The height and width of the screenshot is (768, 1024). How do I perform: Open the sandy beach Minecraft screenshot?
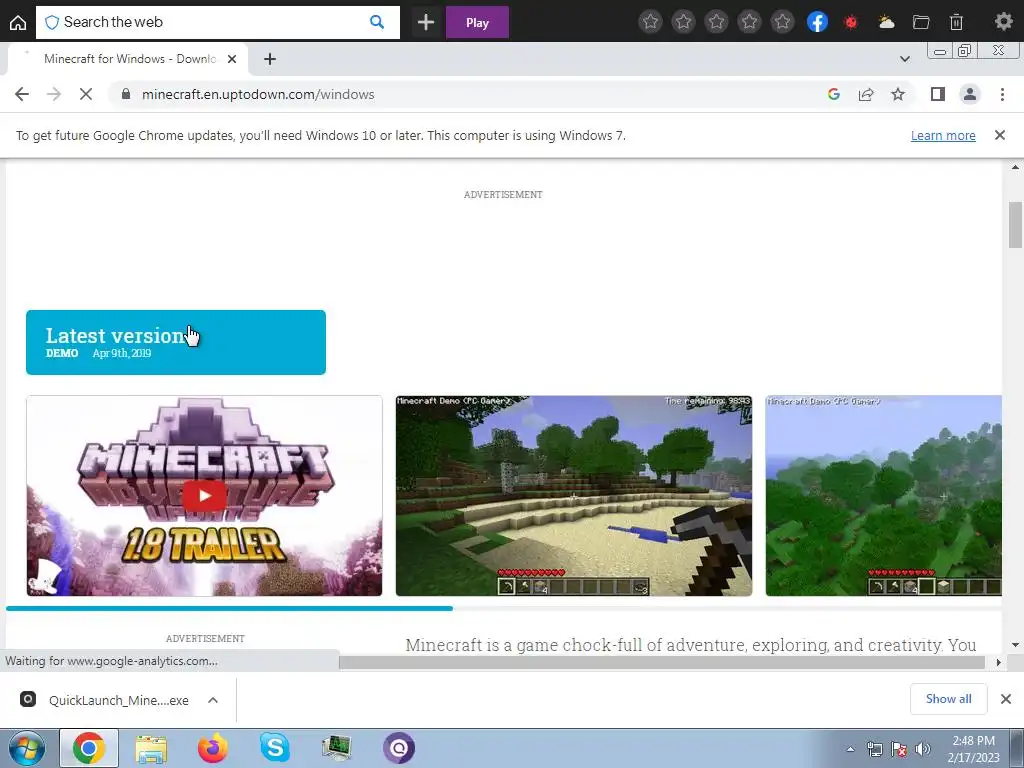coord(574,496)
